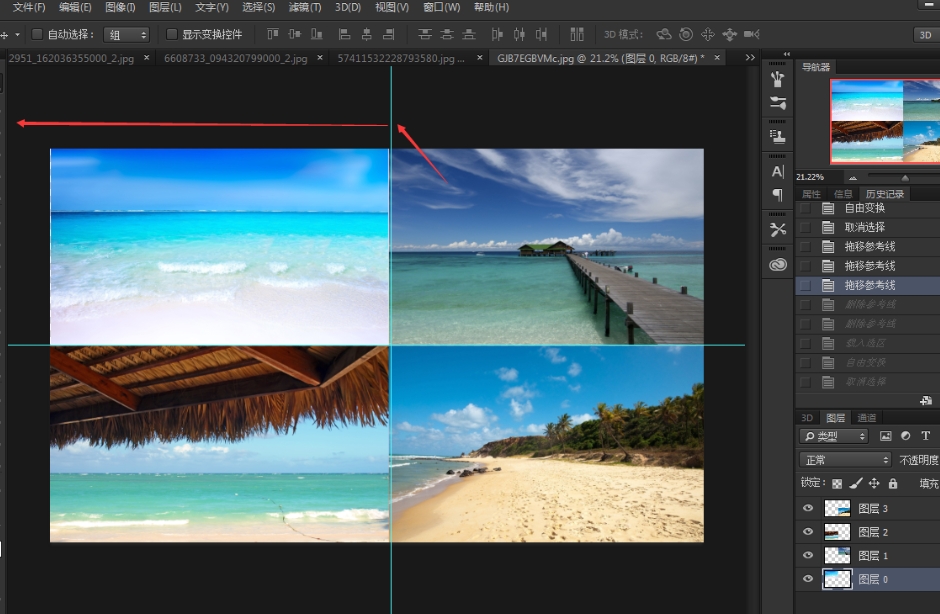Open the 正常 blend mode dropdown
This screenshot has width=940, height=614.
click(845, 460)
